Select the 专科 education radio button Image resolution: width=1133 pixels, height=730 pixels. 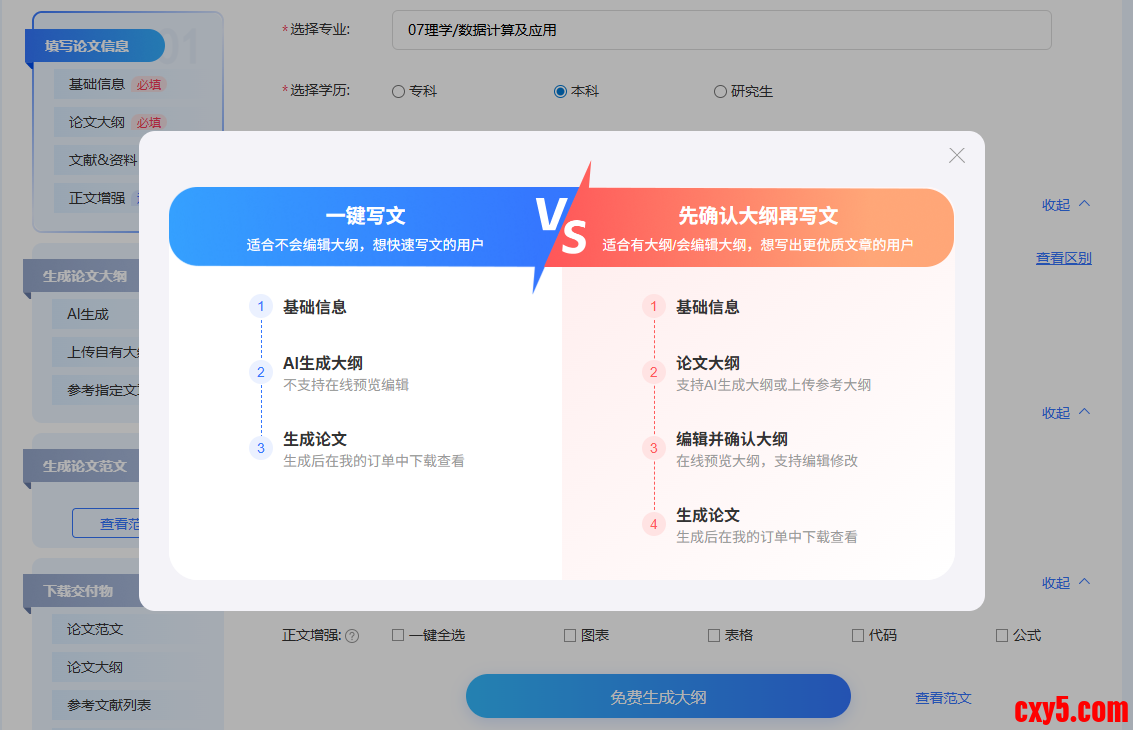[x=399, y=92]
